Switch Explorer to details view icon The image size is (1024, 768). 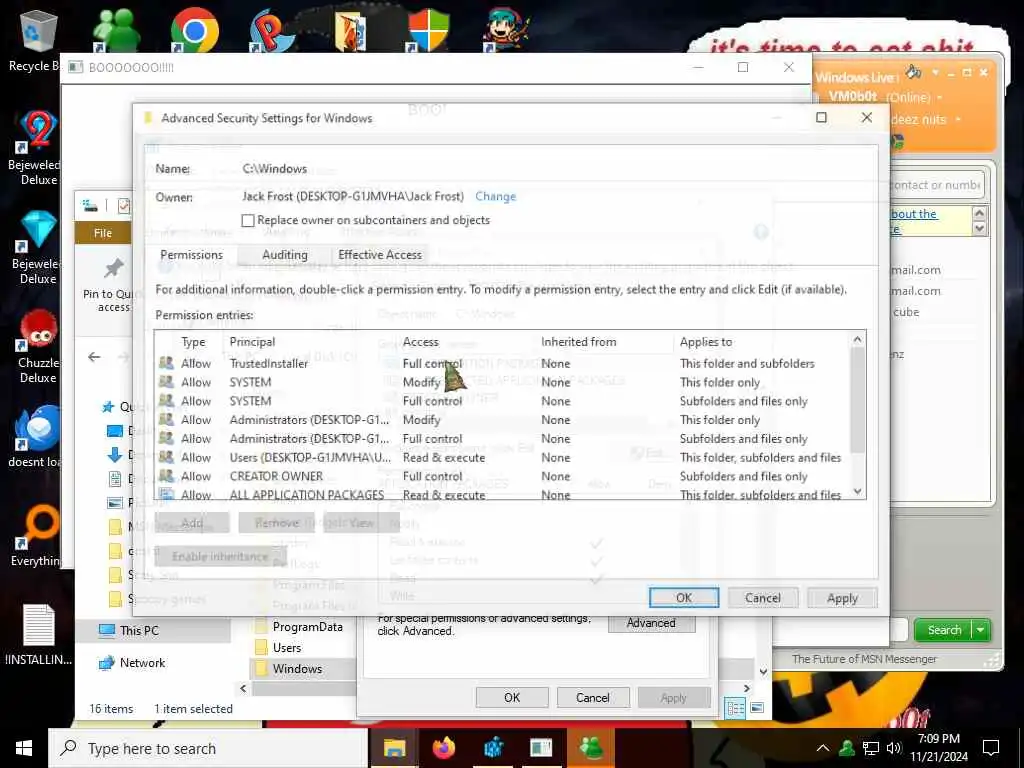coord(735,708)
